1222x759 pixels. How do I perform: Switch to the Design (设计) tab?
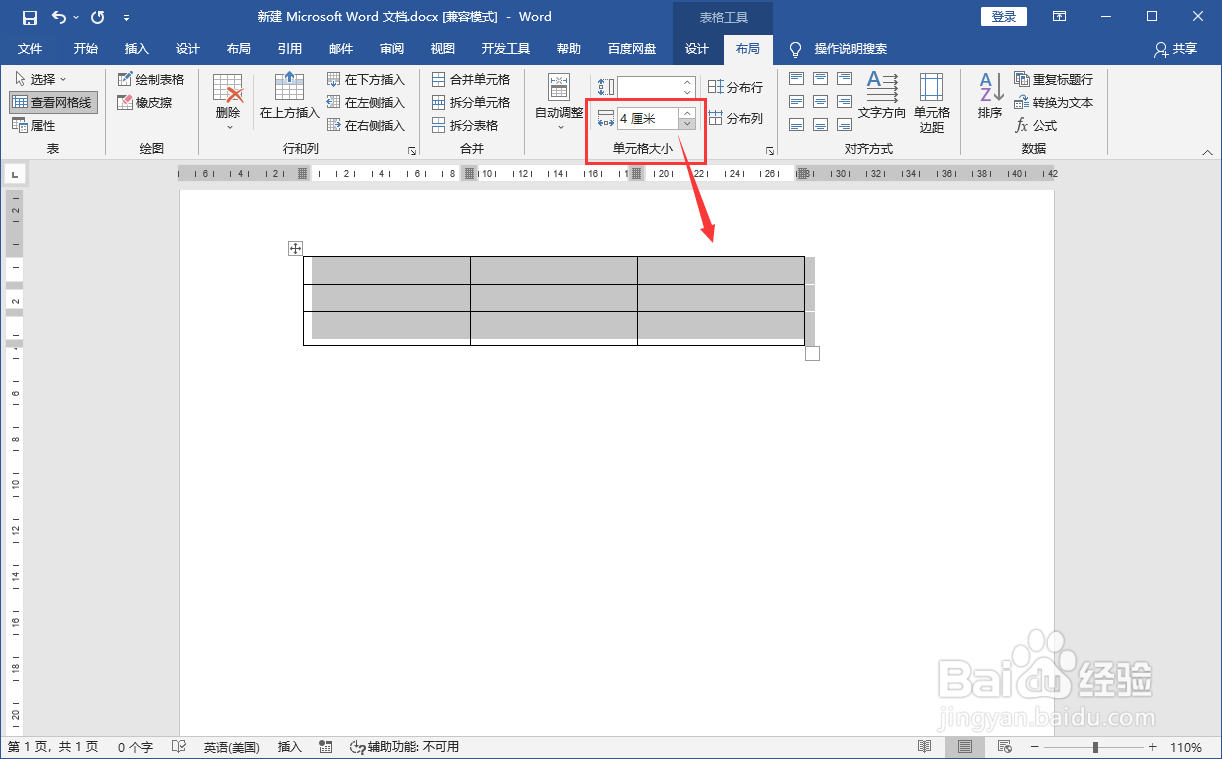coord(697,48)
